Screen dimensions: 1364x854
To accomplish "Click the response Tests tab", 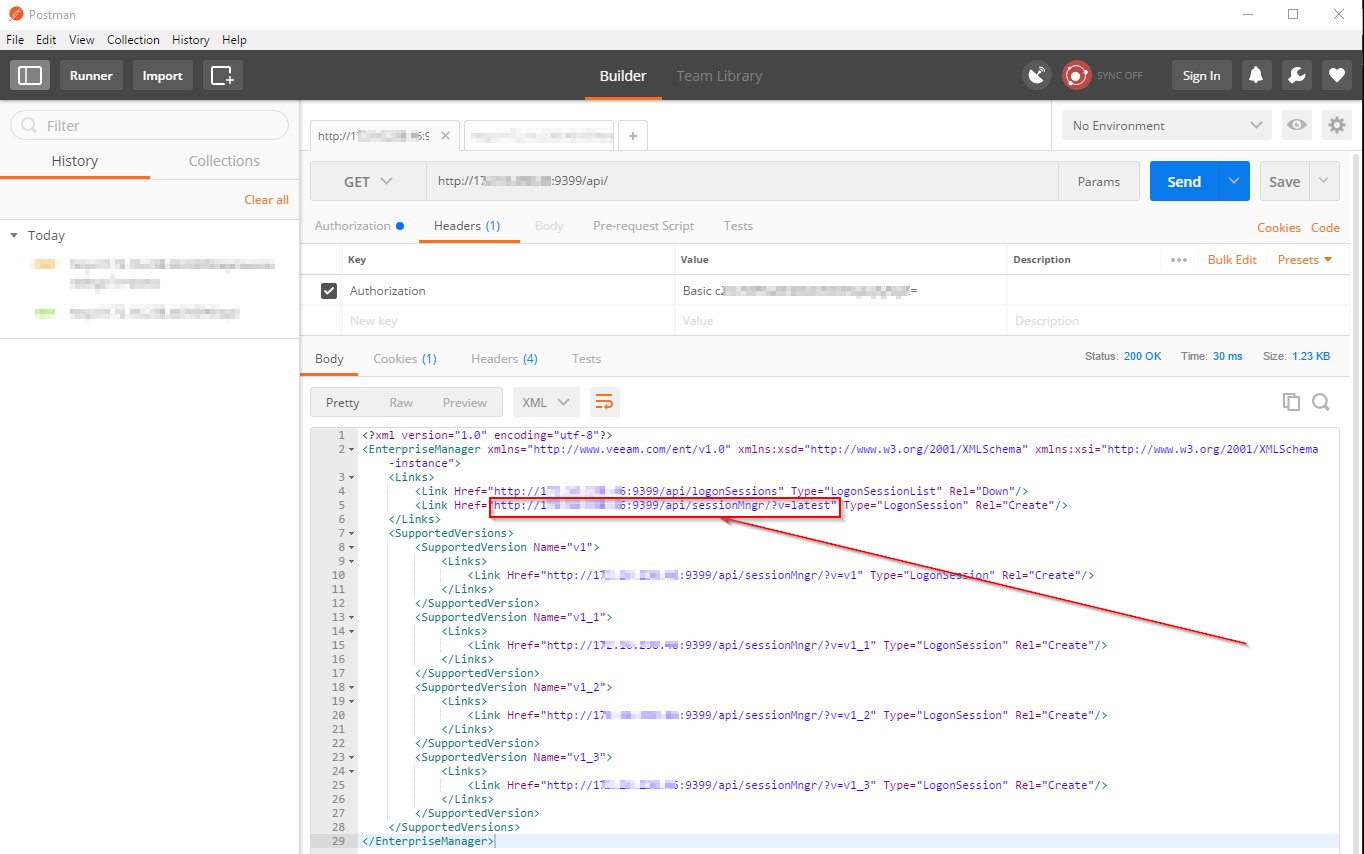I will [x=586, y=359].
